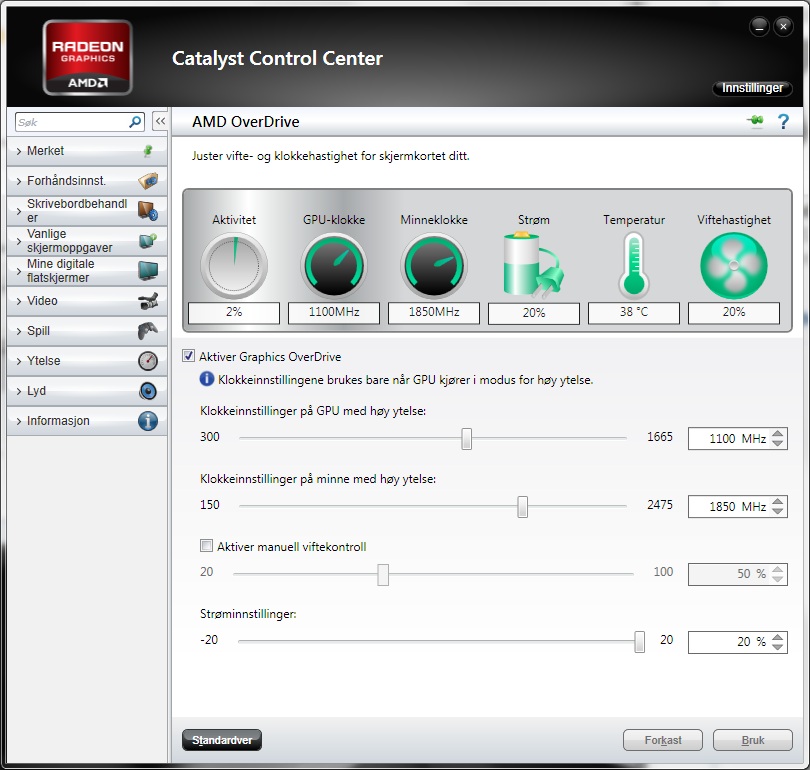This screenshot has height=770, width=810.
Task: Click the Standardver button
Action: click(222, 740)
